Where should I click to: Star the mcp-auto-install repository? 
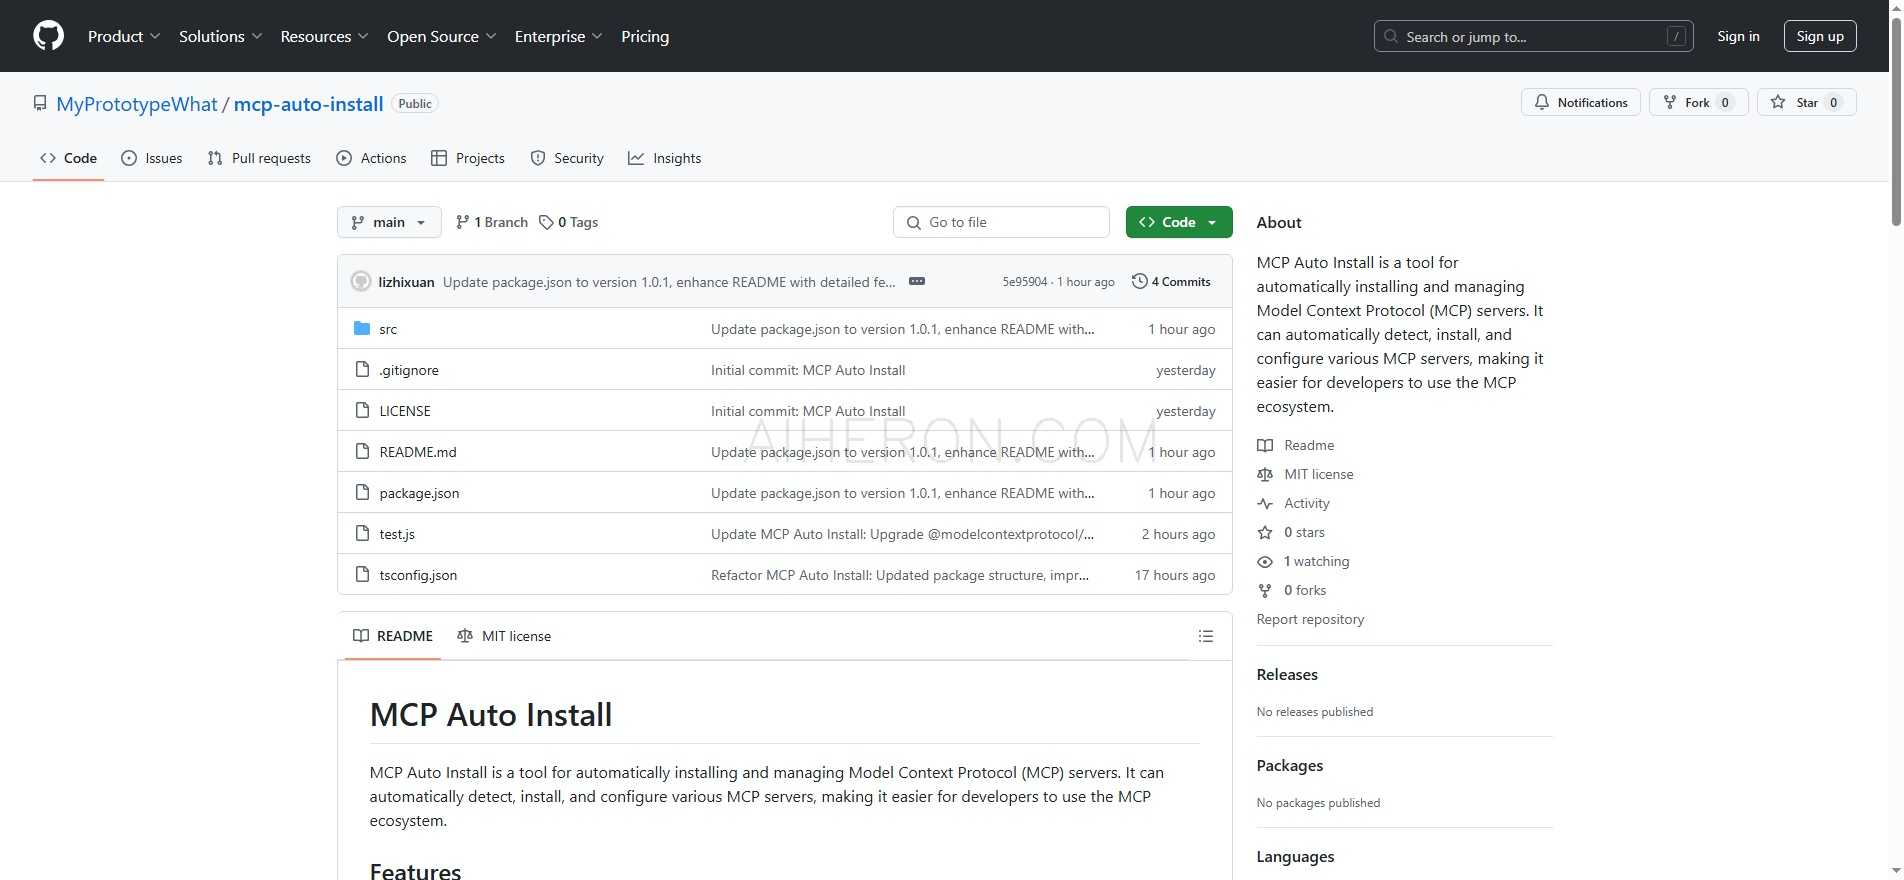coord(1806,102)
